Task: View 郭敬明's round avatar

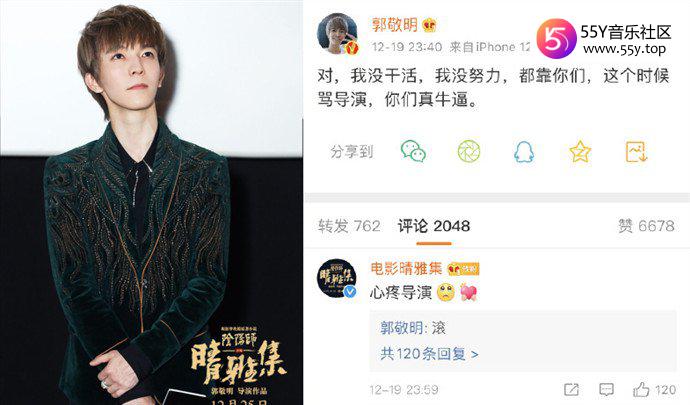Action: [x=338, y=34]
